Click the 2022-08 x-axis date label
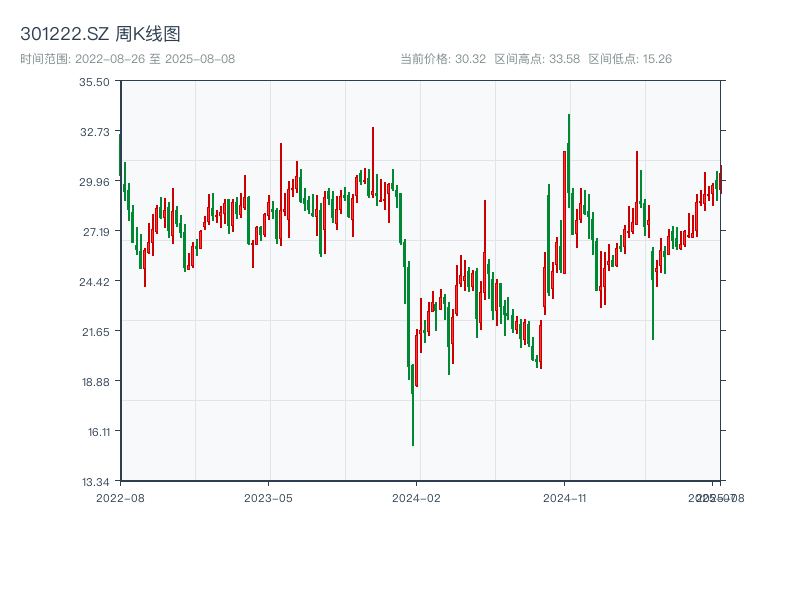 click(120, 498)
